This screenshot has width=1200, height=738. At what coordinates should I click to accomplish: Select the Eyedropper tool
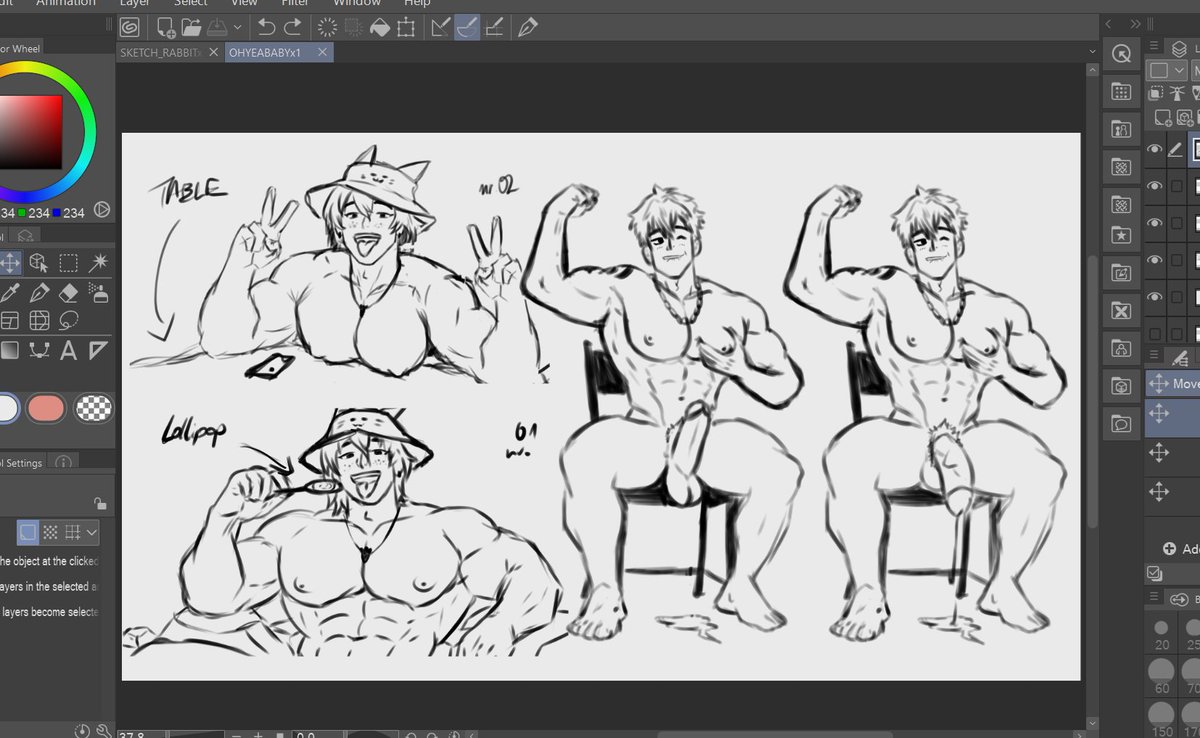(x=10, y=292)
